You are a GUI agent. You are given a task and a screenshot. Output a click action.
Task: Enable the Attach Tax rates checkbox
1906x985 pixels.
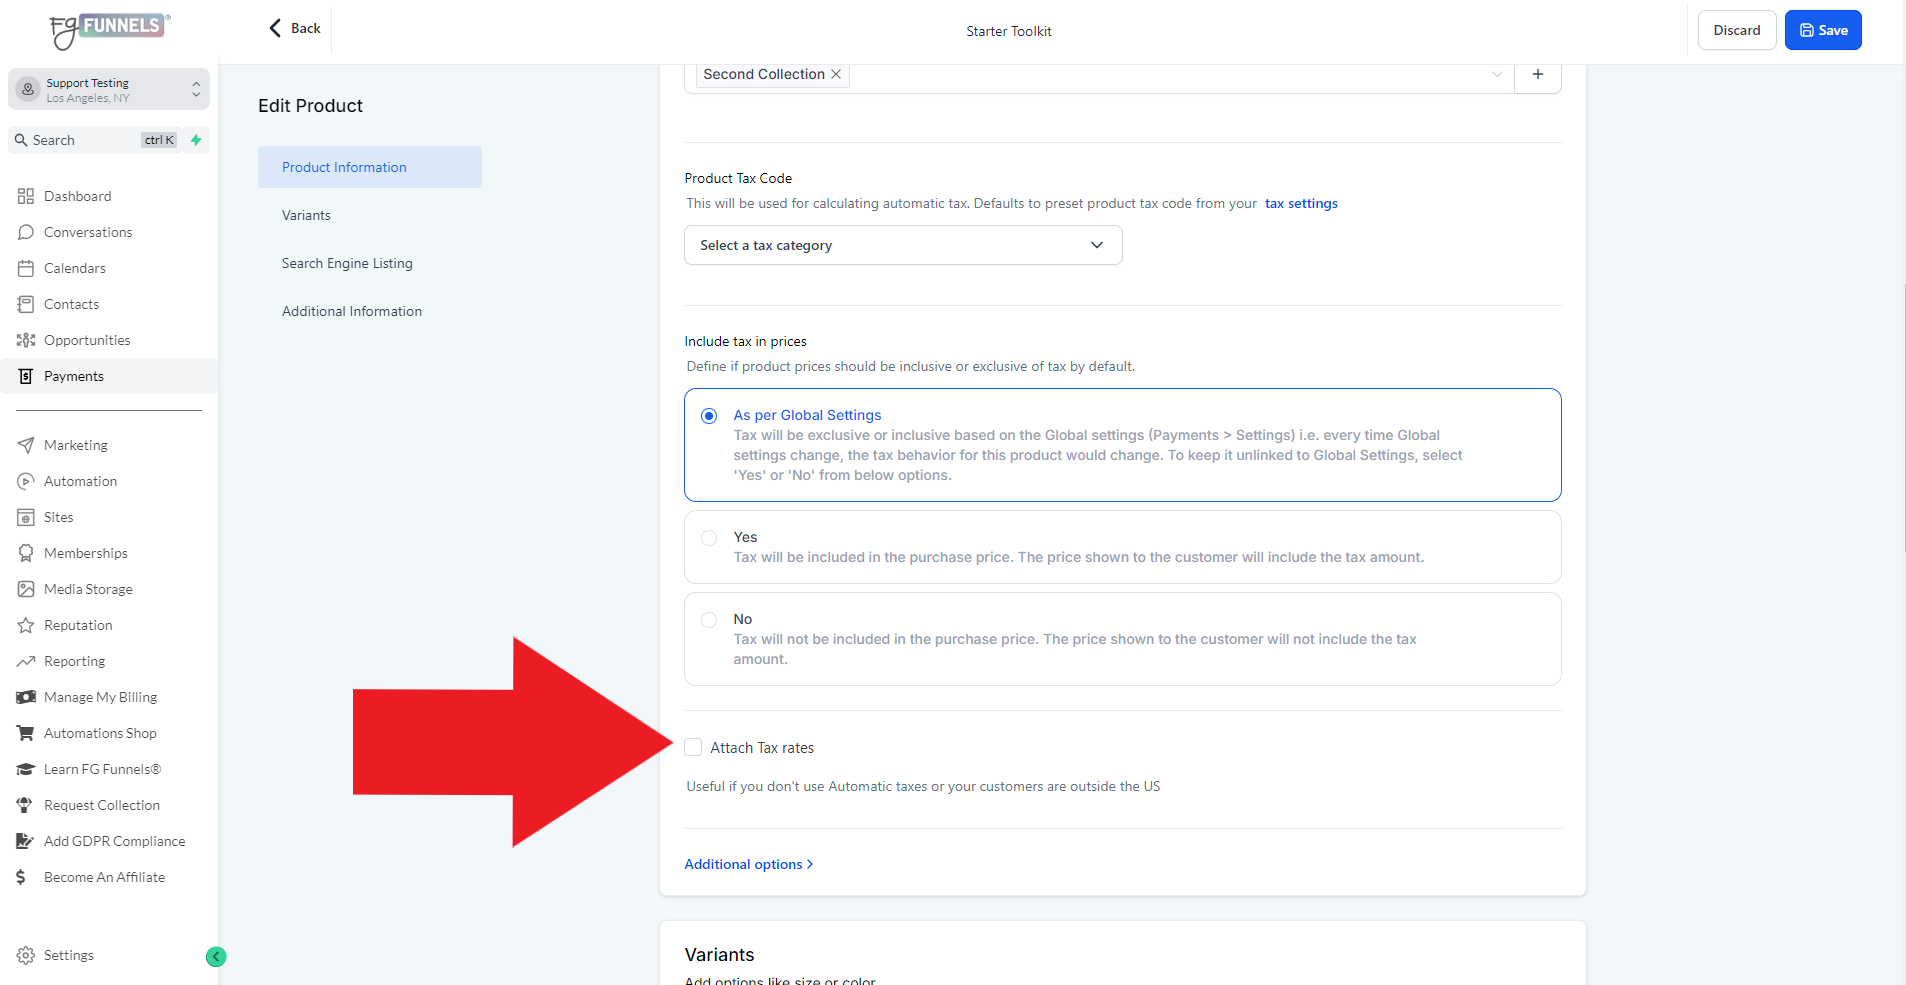(x=693, y=747)
